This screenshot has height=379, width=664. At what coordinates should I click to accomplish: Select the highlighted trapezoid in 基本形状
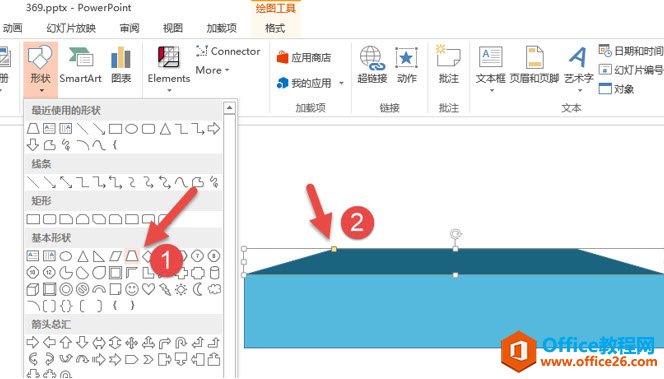click(132, 256)
